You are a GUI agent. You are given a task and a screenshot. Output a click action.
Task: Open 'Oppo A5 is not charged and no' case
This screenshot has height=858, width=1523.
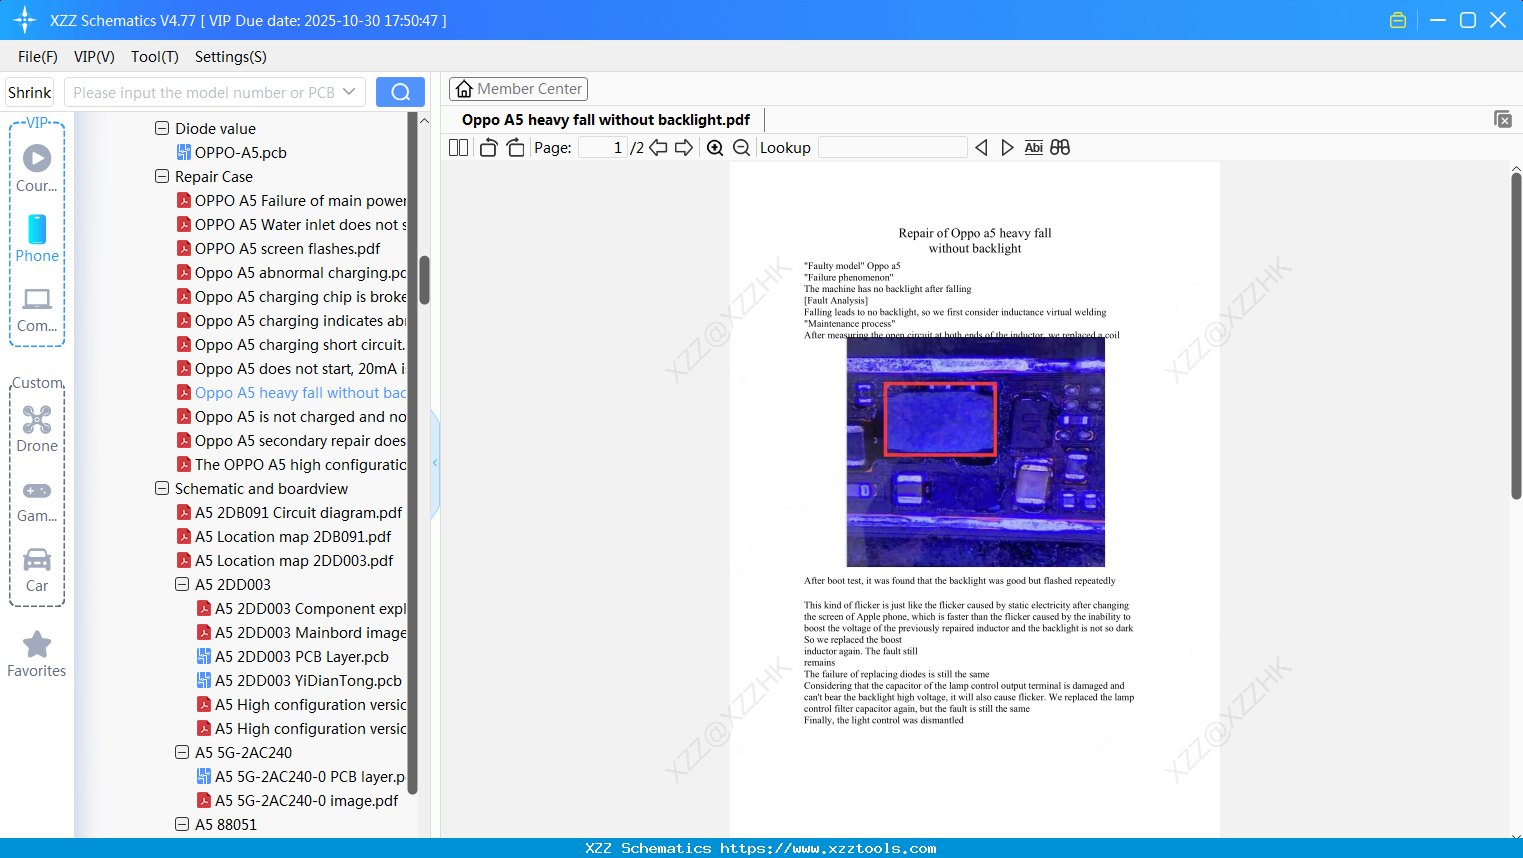(292, 416)
